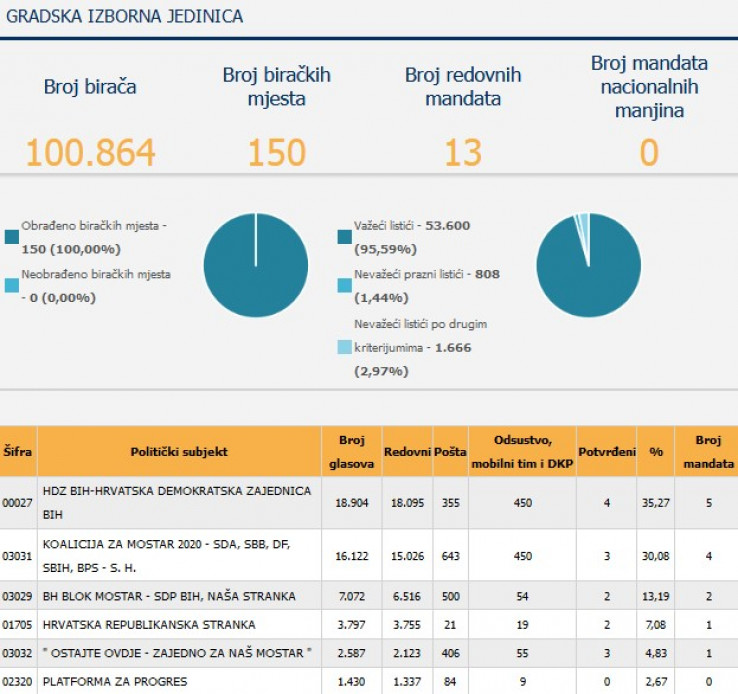738x694 pixels.
Task: Click the Gradska Izborna Jedinica heading
Action: tap(125, 17)
